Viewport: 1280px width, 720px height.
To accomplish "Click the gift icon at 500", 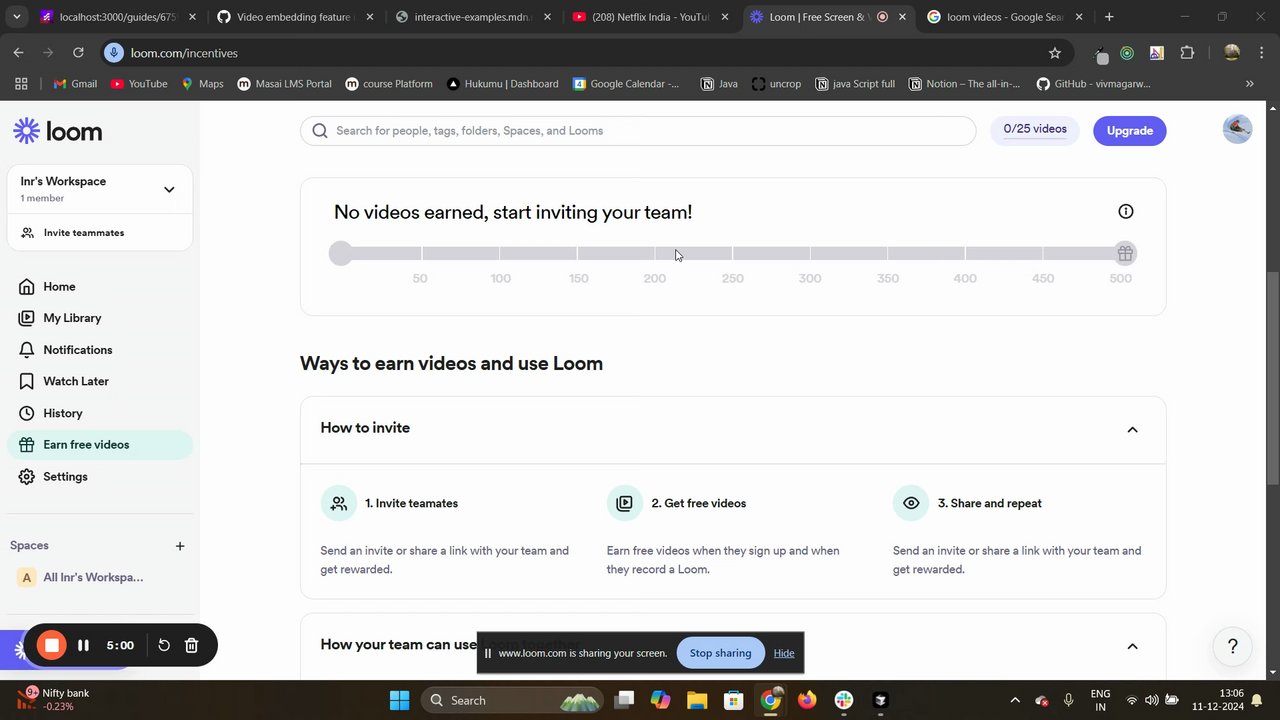I will tap(1125, 253).
